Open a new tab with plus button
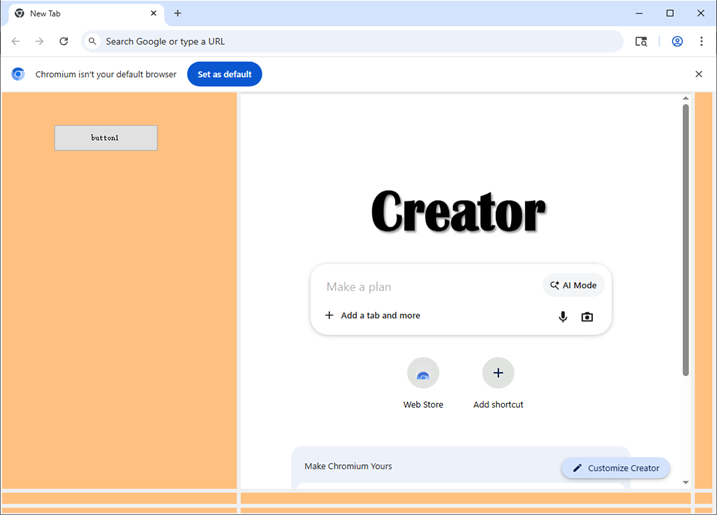The image size is (717, 515). click(x=177, y=13)
